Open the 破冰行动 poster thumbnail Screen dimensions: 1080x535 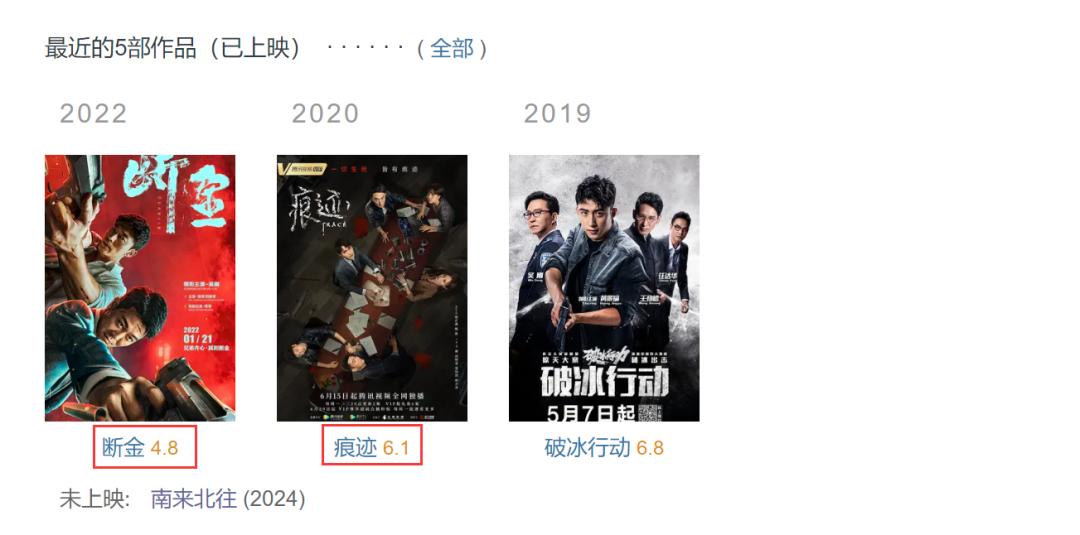click(x=604, y=288)
